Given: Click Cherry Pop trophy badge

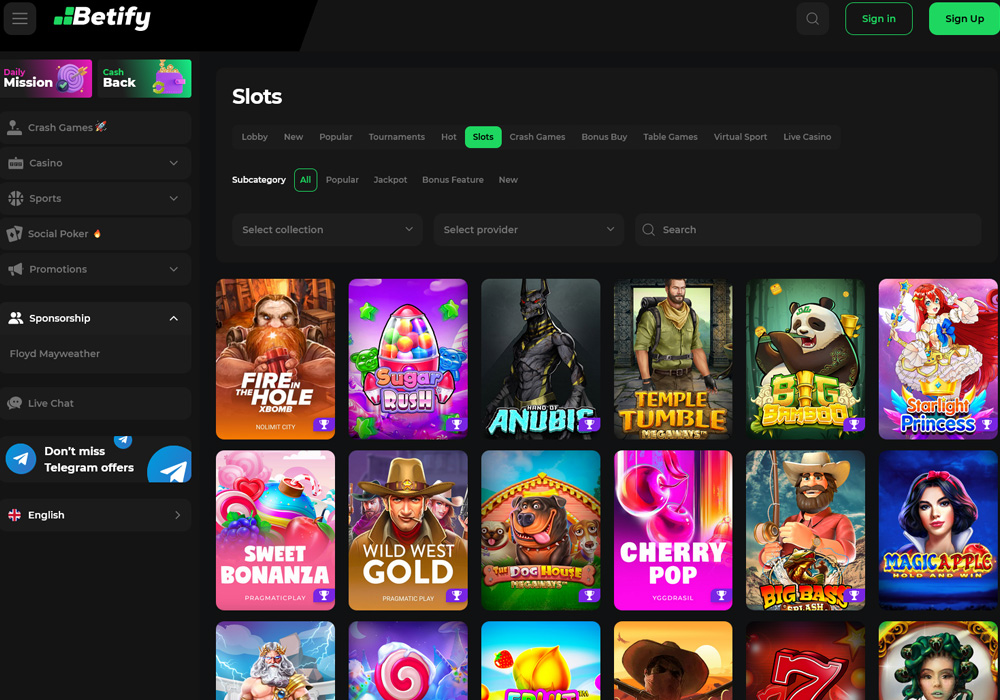Looking at the screenshot, I should pos(721,595).
